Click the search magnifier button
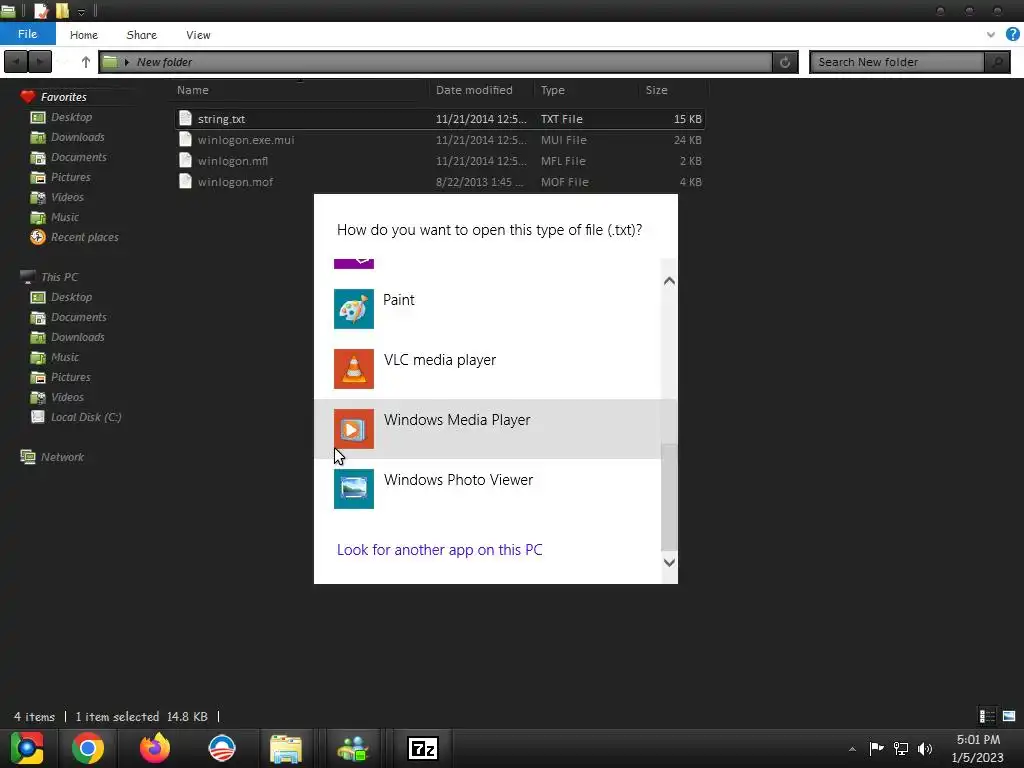This screenshot has width=1024, height=768. [x=997, y=62]
